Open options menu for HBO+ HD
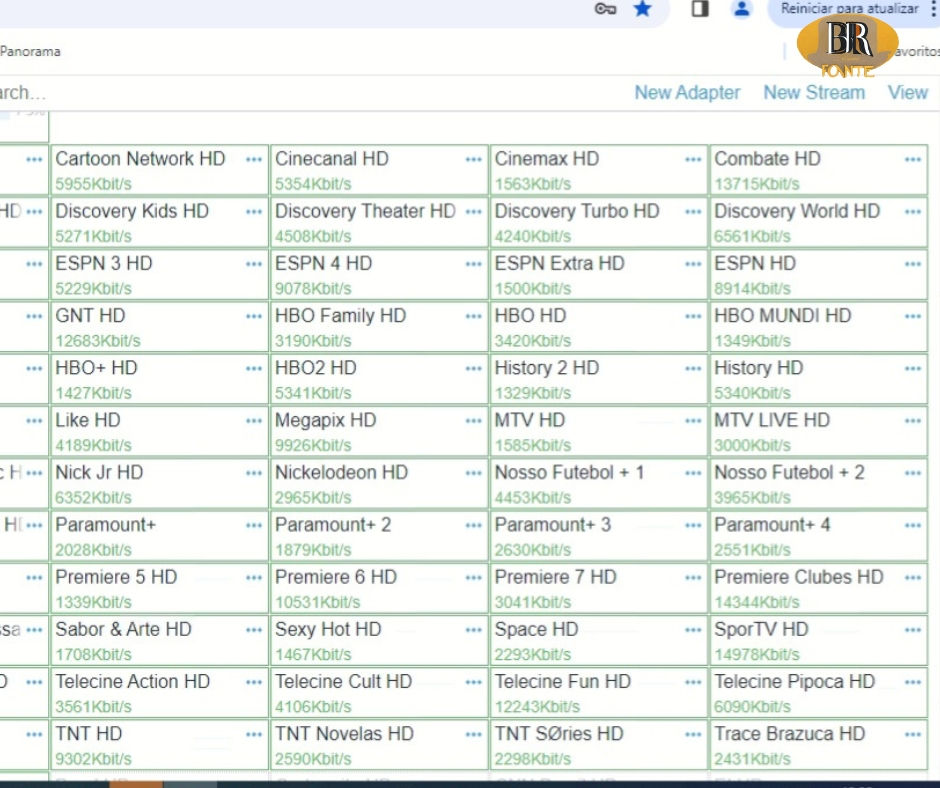The image size is (940, 788). 254,368
